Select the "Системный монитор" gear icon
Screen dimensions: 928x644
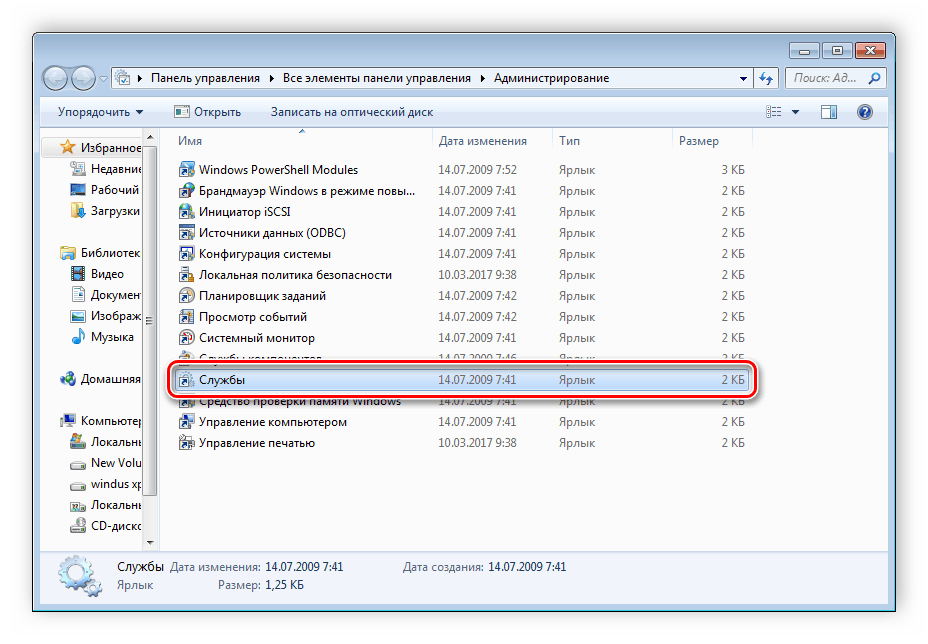[187, 338]
